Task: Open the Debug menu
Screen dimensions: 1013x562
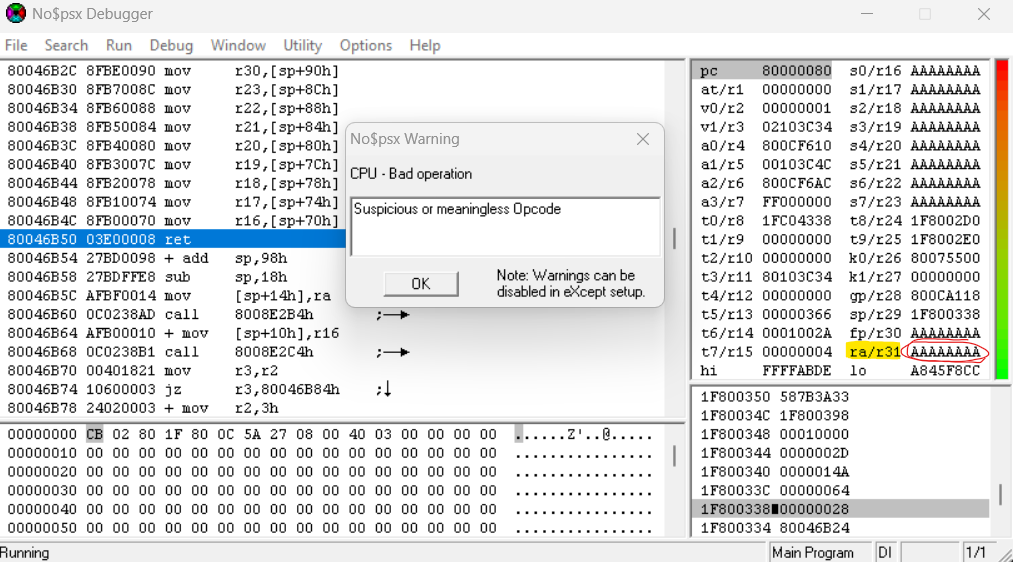Action: (x=171, y=45)
